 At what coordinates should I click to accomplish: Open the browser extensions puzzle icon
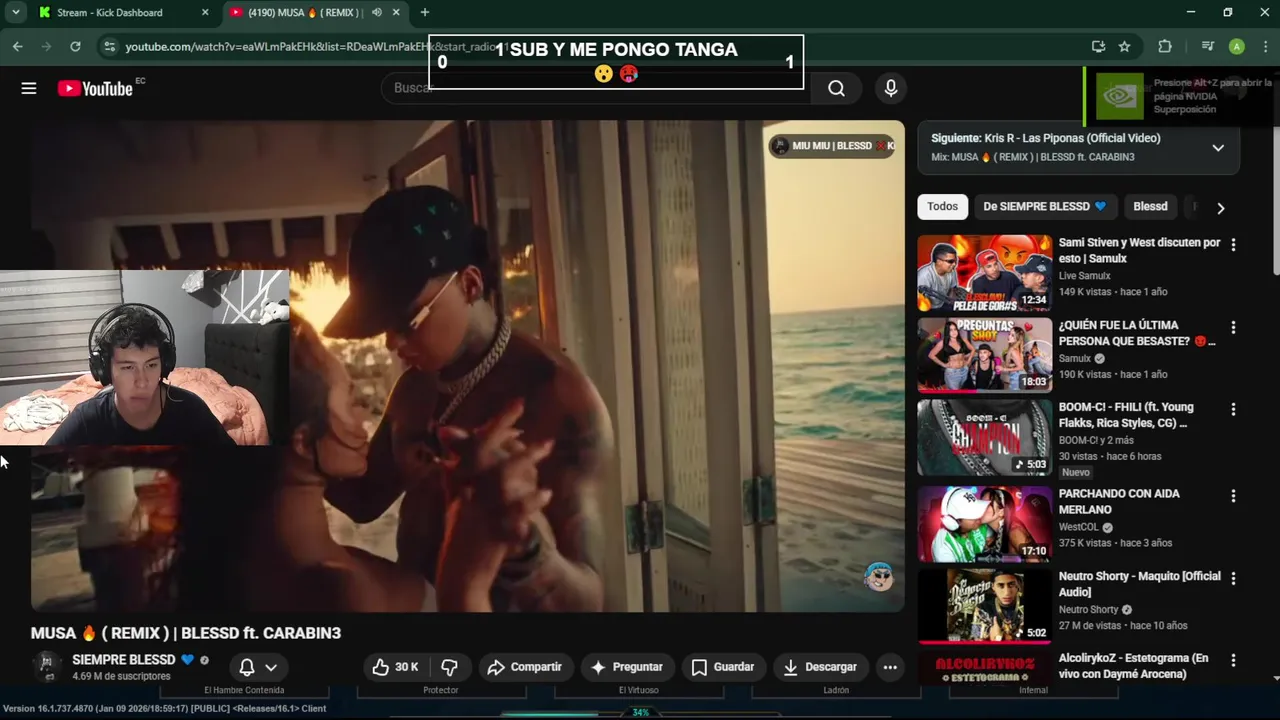1165,46
